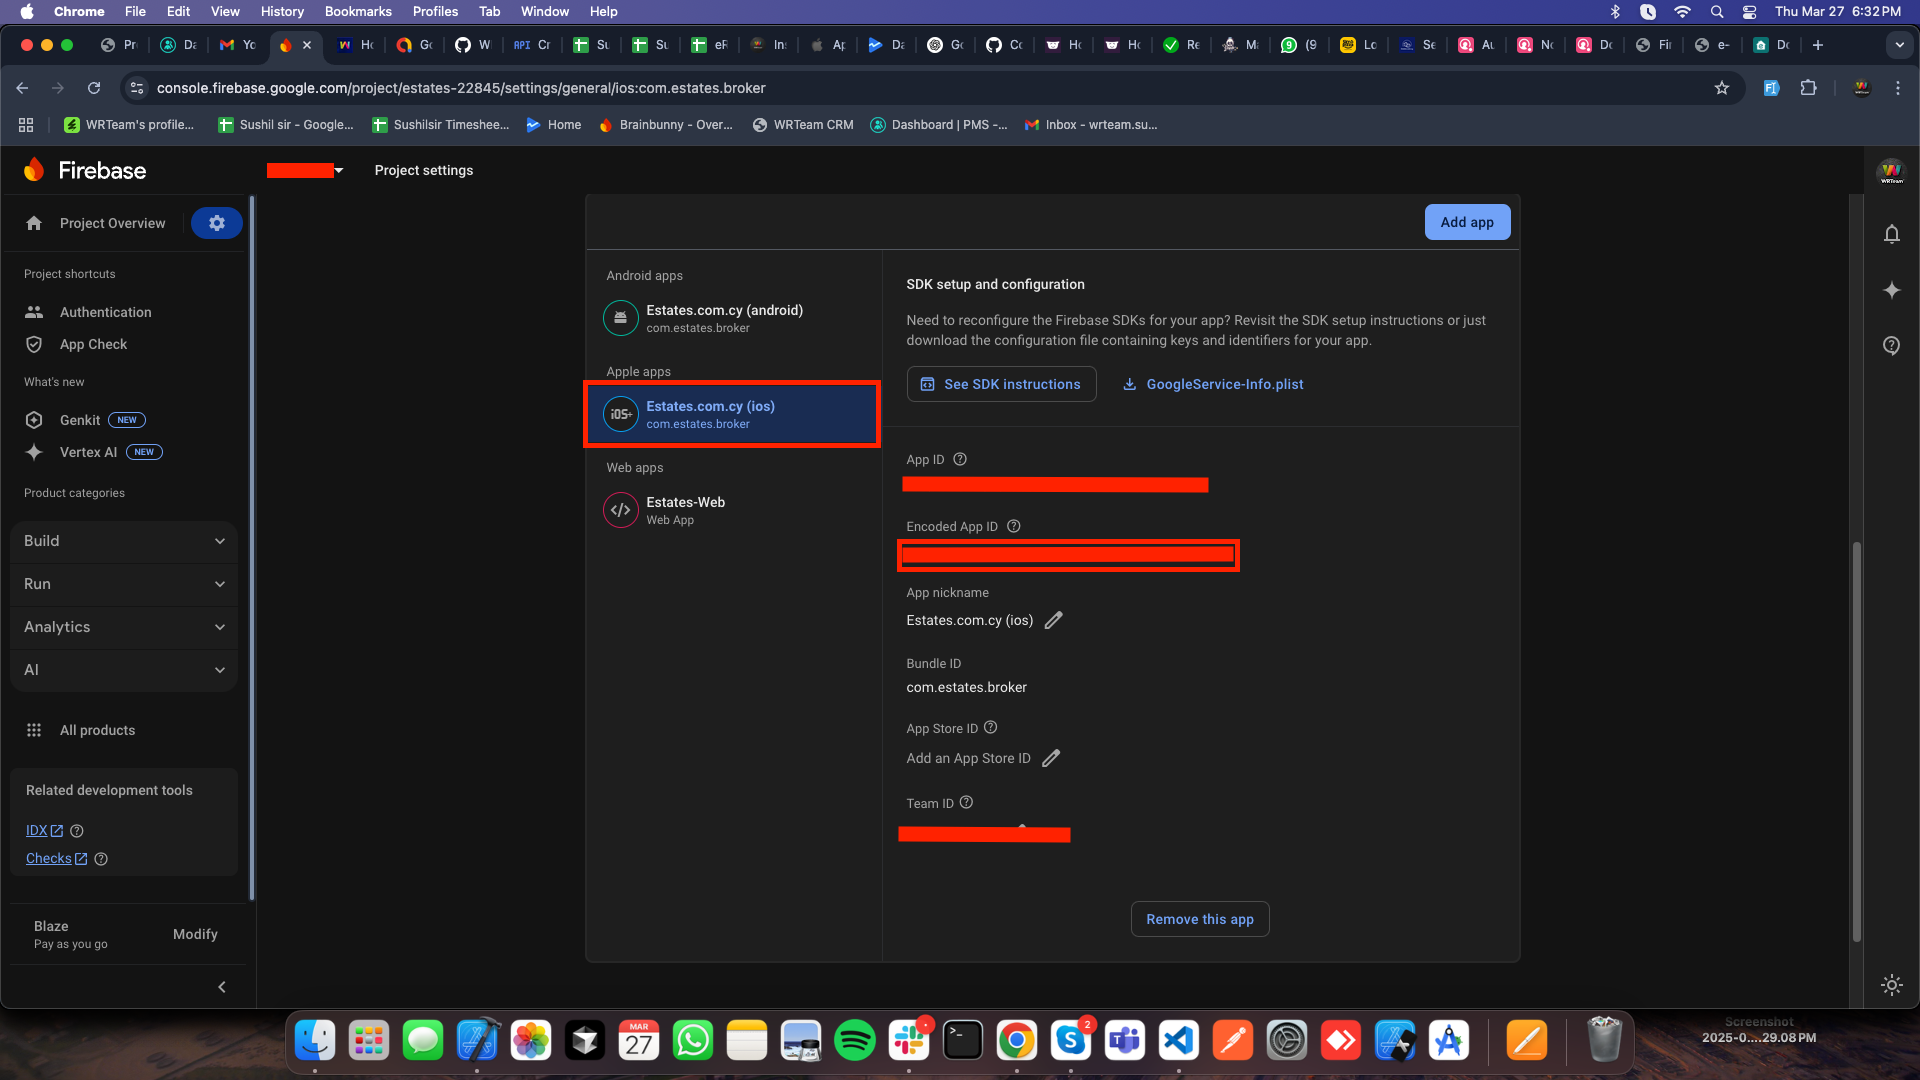Open project settings gear icon

(217, 223)
